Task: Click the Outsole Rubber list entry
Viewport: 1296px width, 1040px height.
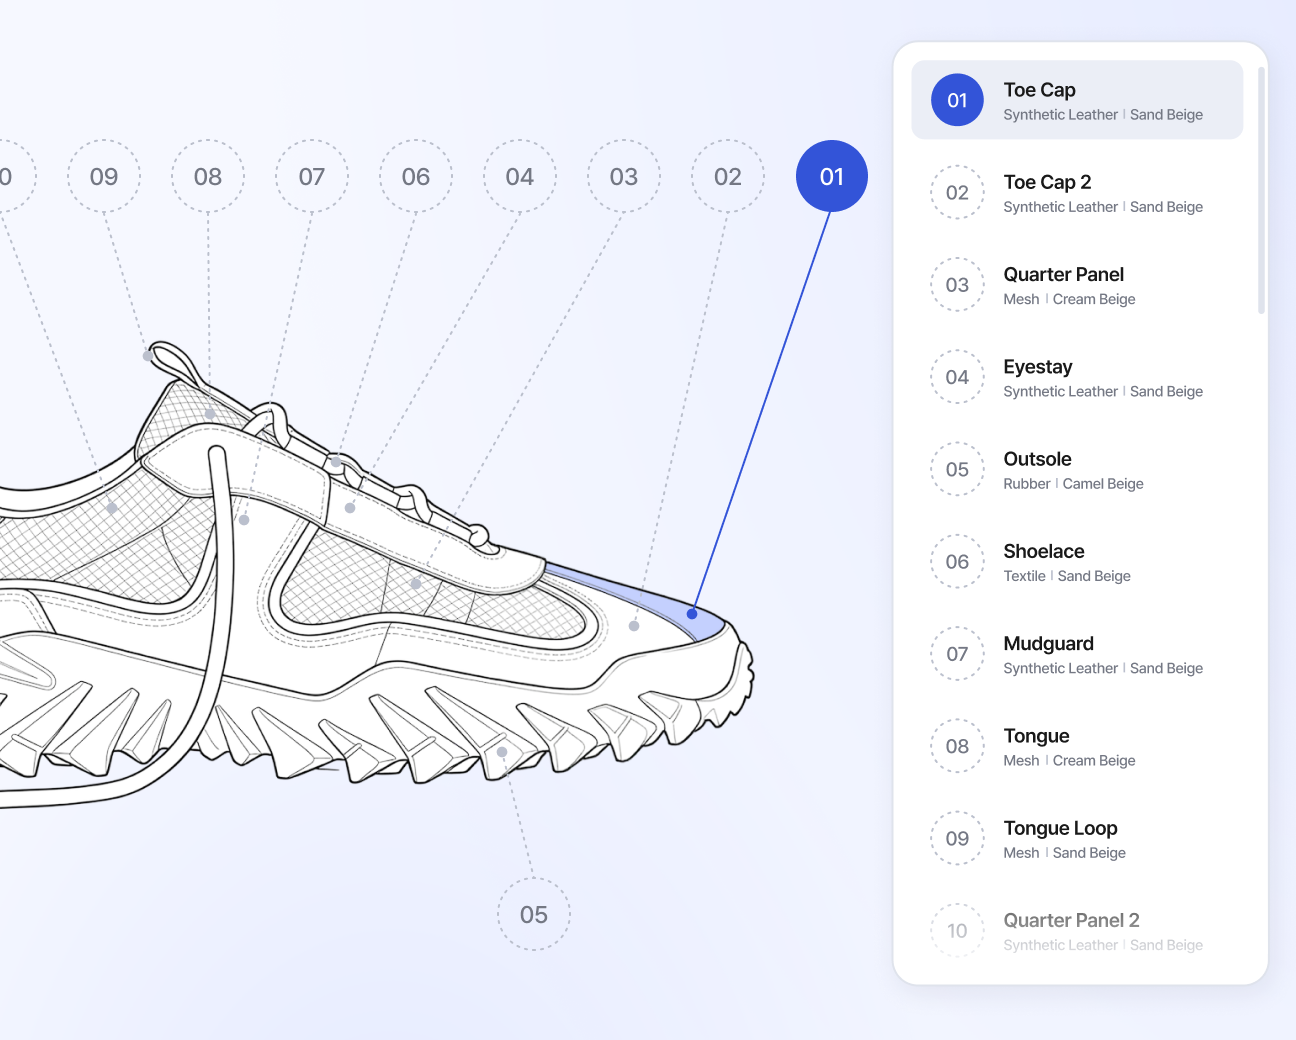Action: tap(1077, 469)
